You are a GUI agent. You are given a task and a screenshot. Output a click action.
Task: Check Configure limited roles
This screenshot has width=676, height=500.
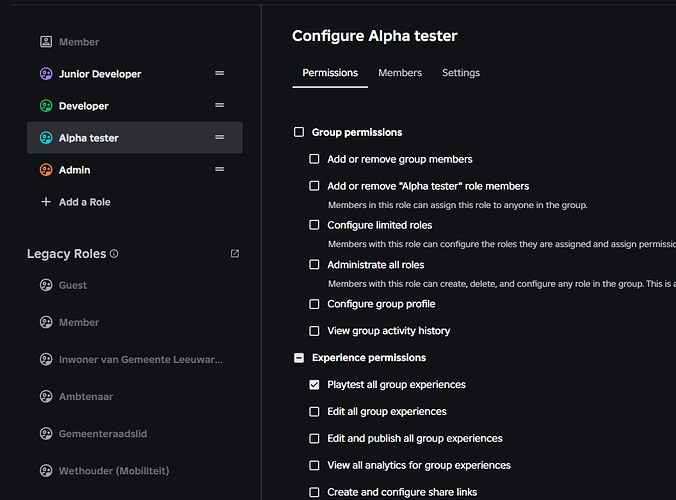(x=314, y=225)
